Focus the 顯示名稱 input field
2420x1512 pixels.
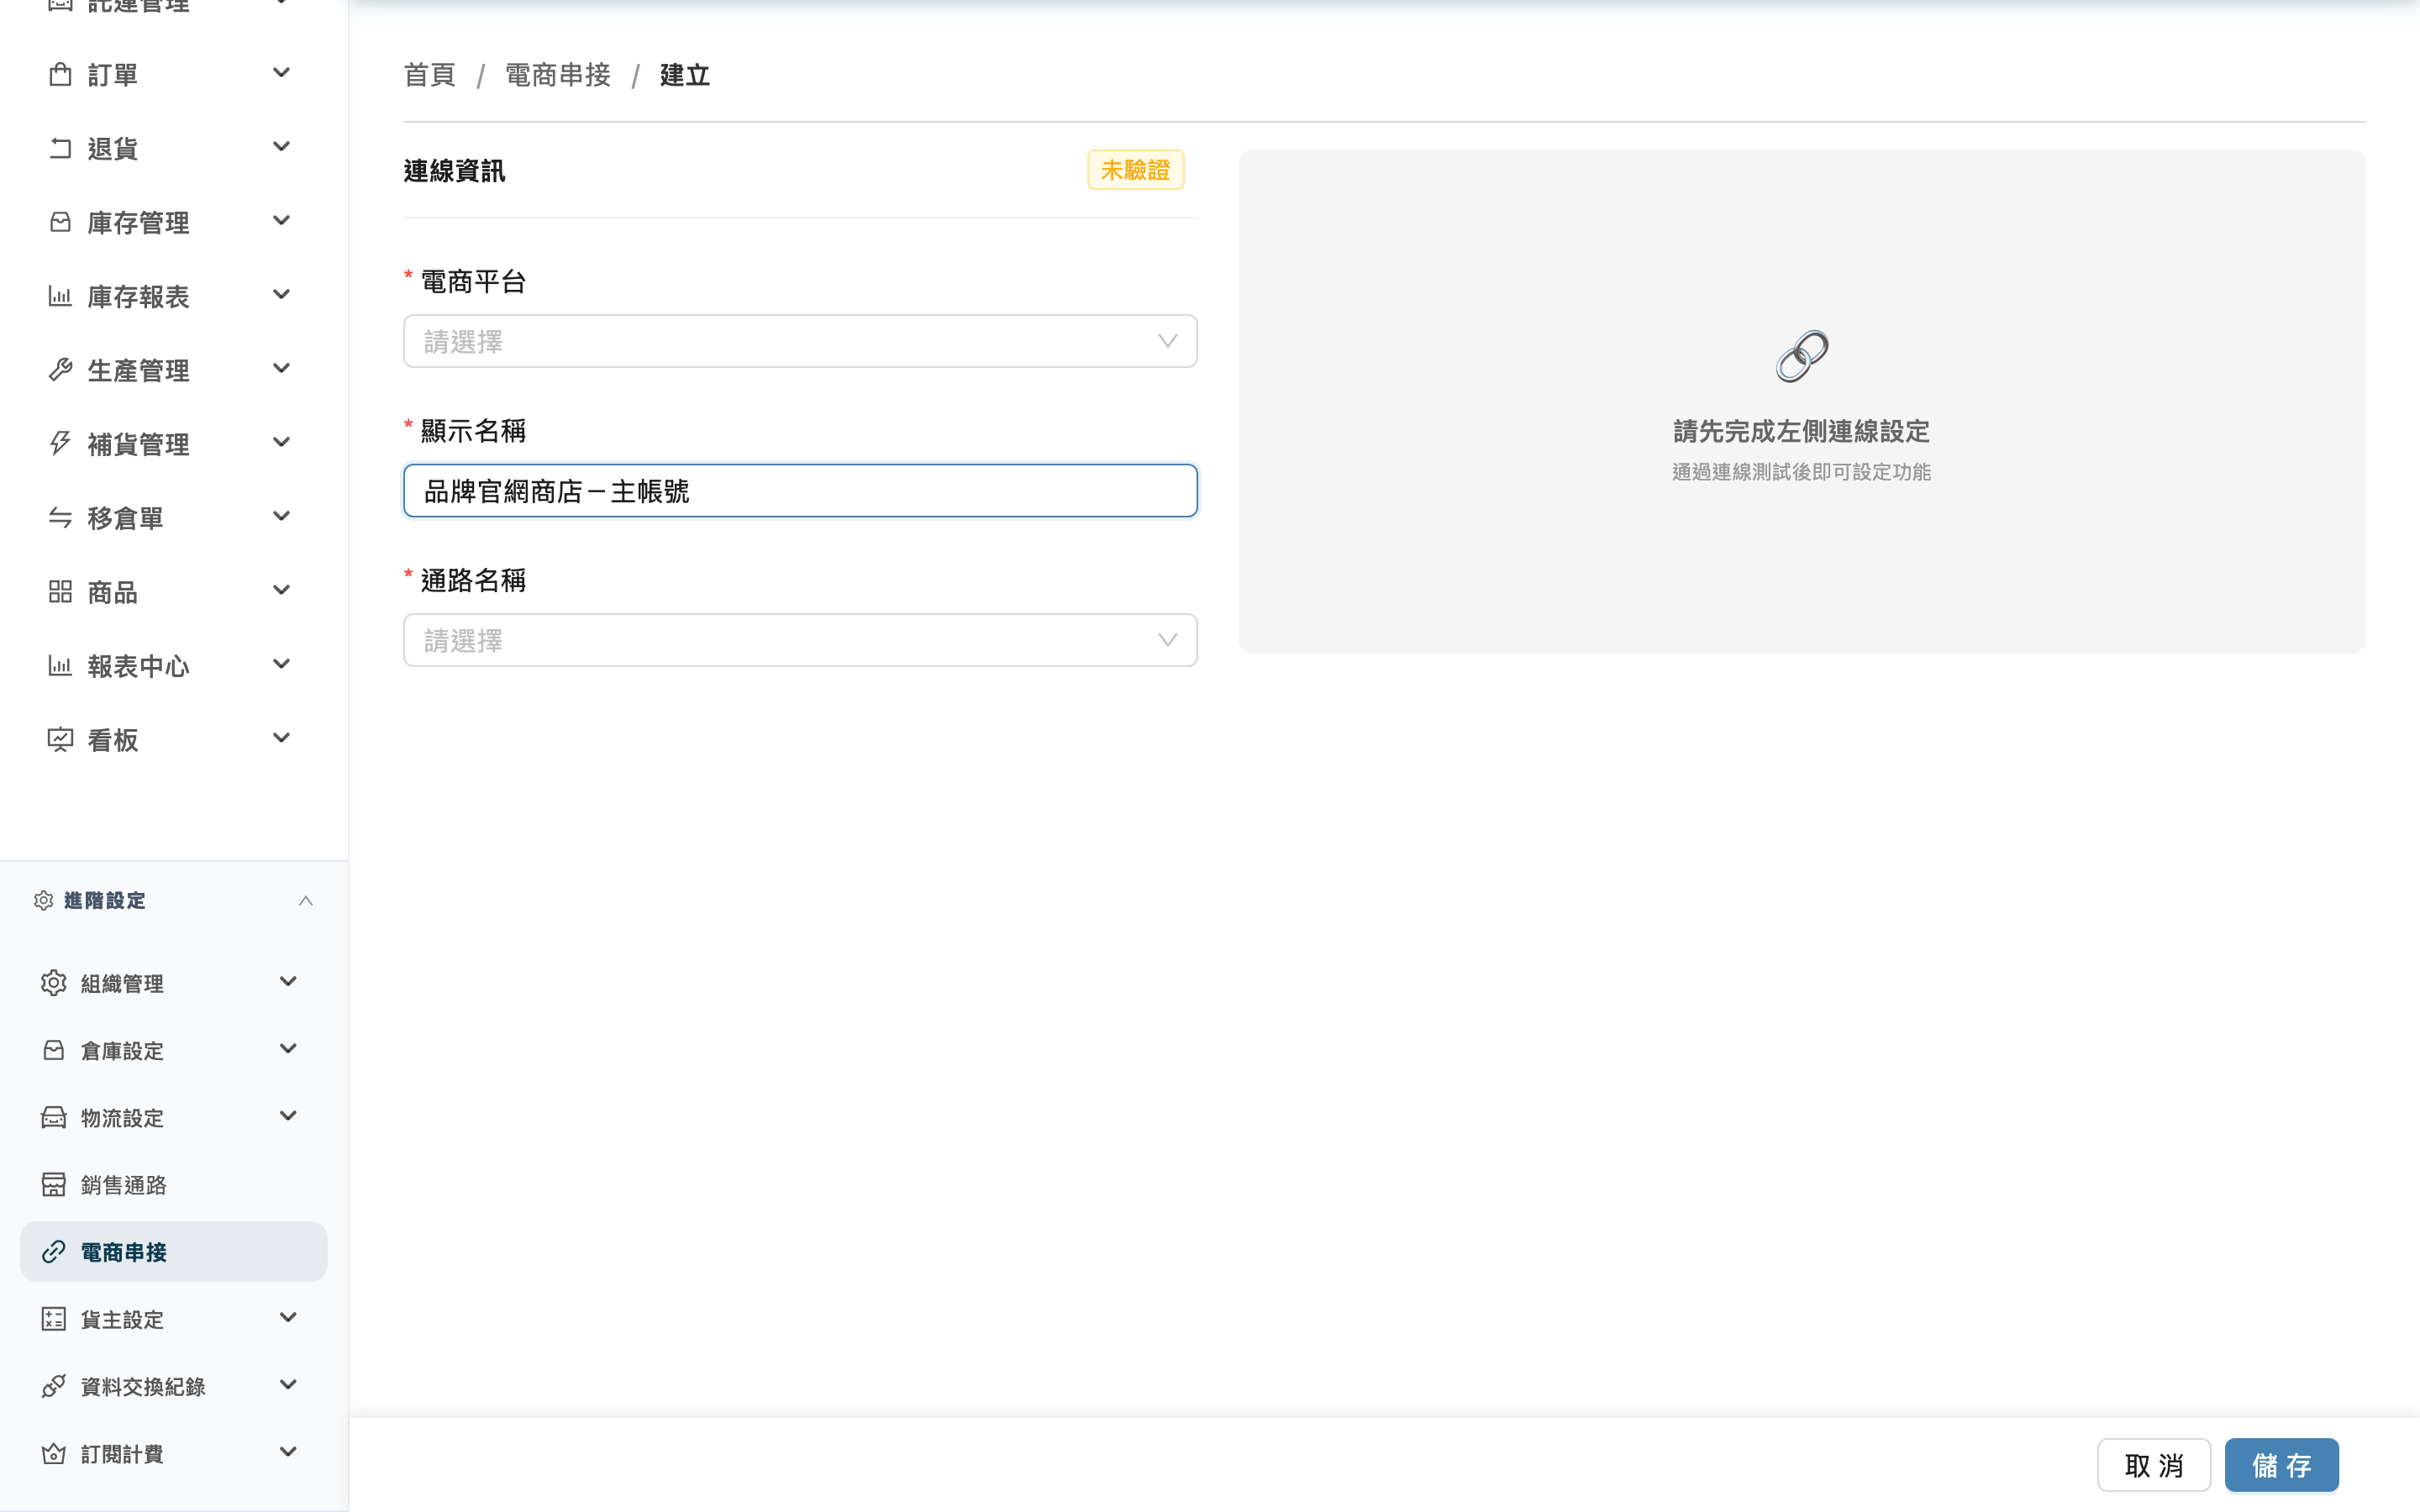click(x=800, y=490)
